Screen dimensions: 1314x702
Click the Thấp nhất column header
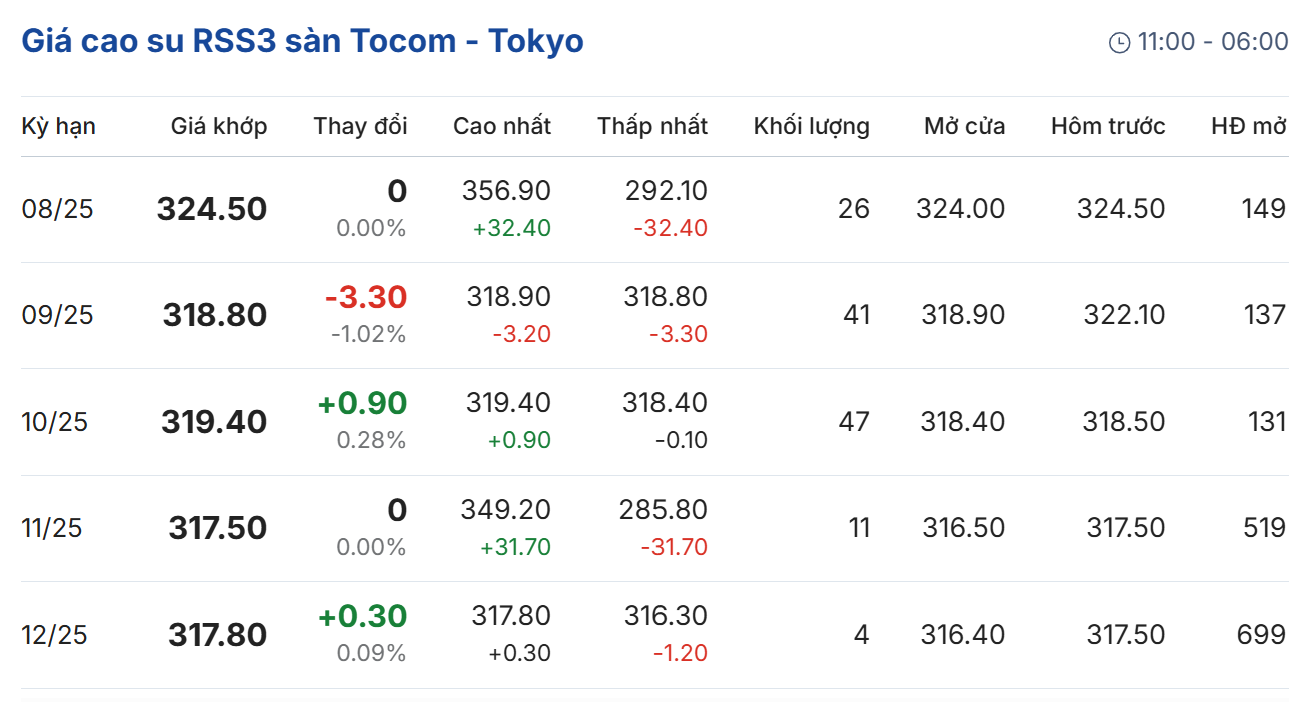[x=652, y=126]
